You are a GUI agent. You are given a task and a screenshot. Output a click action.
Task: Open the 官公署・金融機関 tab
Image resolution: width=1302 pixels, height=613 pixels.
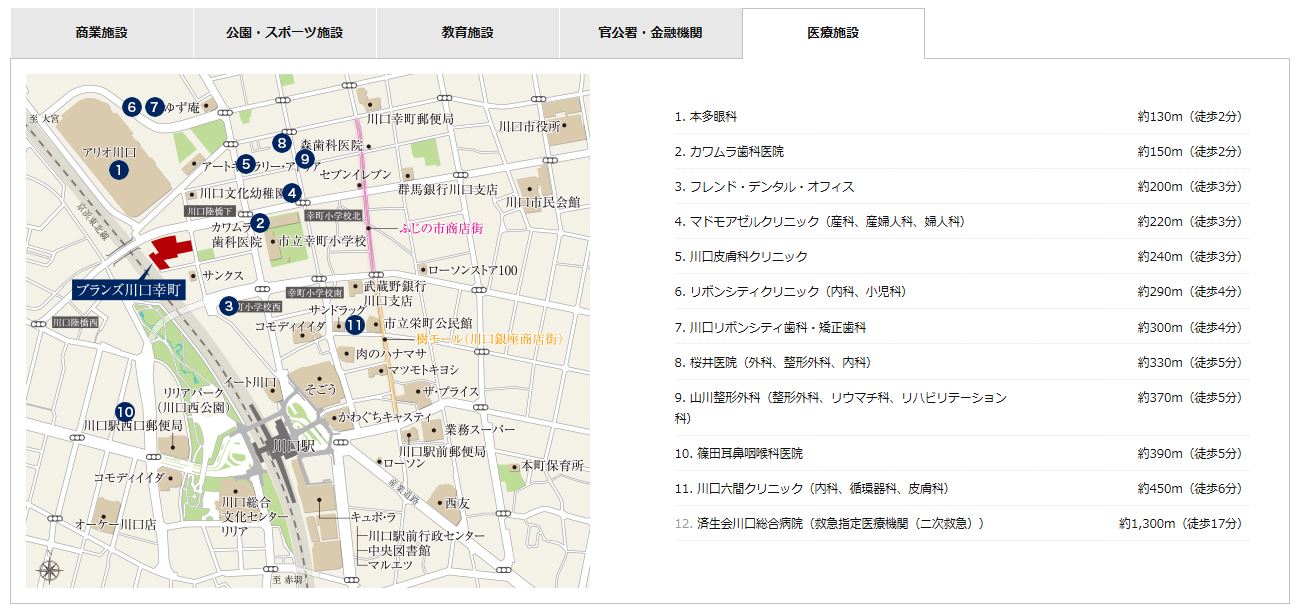coord(650,33)
